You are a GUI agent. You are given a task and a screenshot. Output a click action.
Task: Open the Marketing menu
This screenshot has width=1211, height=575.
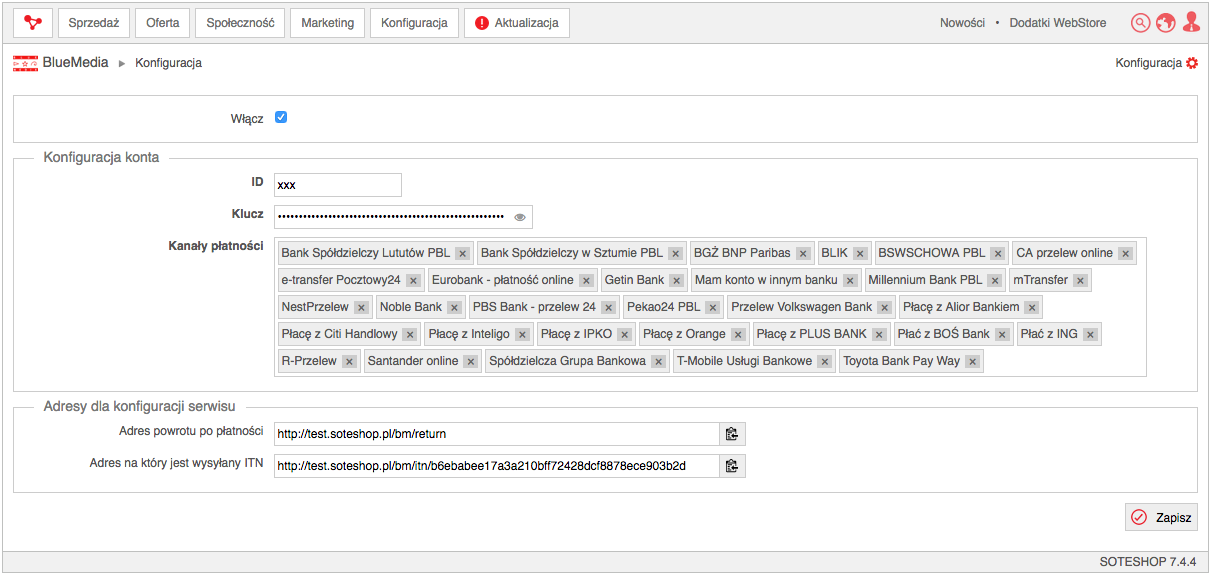(x=327, y=23)
